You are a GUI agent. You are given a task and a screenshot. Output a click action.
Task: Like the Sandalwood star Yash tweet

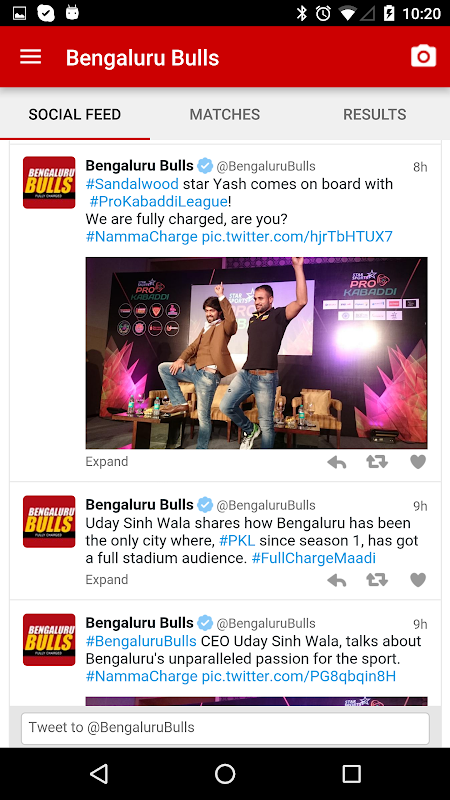click(418, 462)
